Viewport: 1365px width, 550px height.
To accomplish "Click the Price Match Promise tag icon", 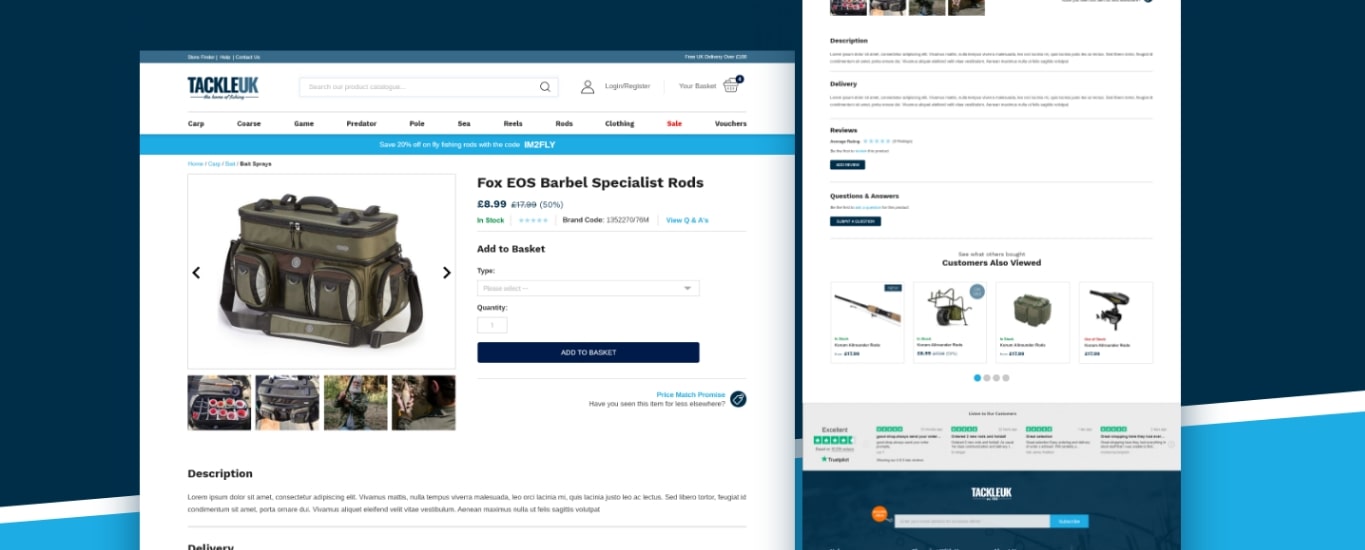I will tap(738, 399).
